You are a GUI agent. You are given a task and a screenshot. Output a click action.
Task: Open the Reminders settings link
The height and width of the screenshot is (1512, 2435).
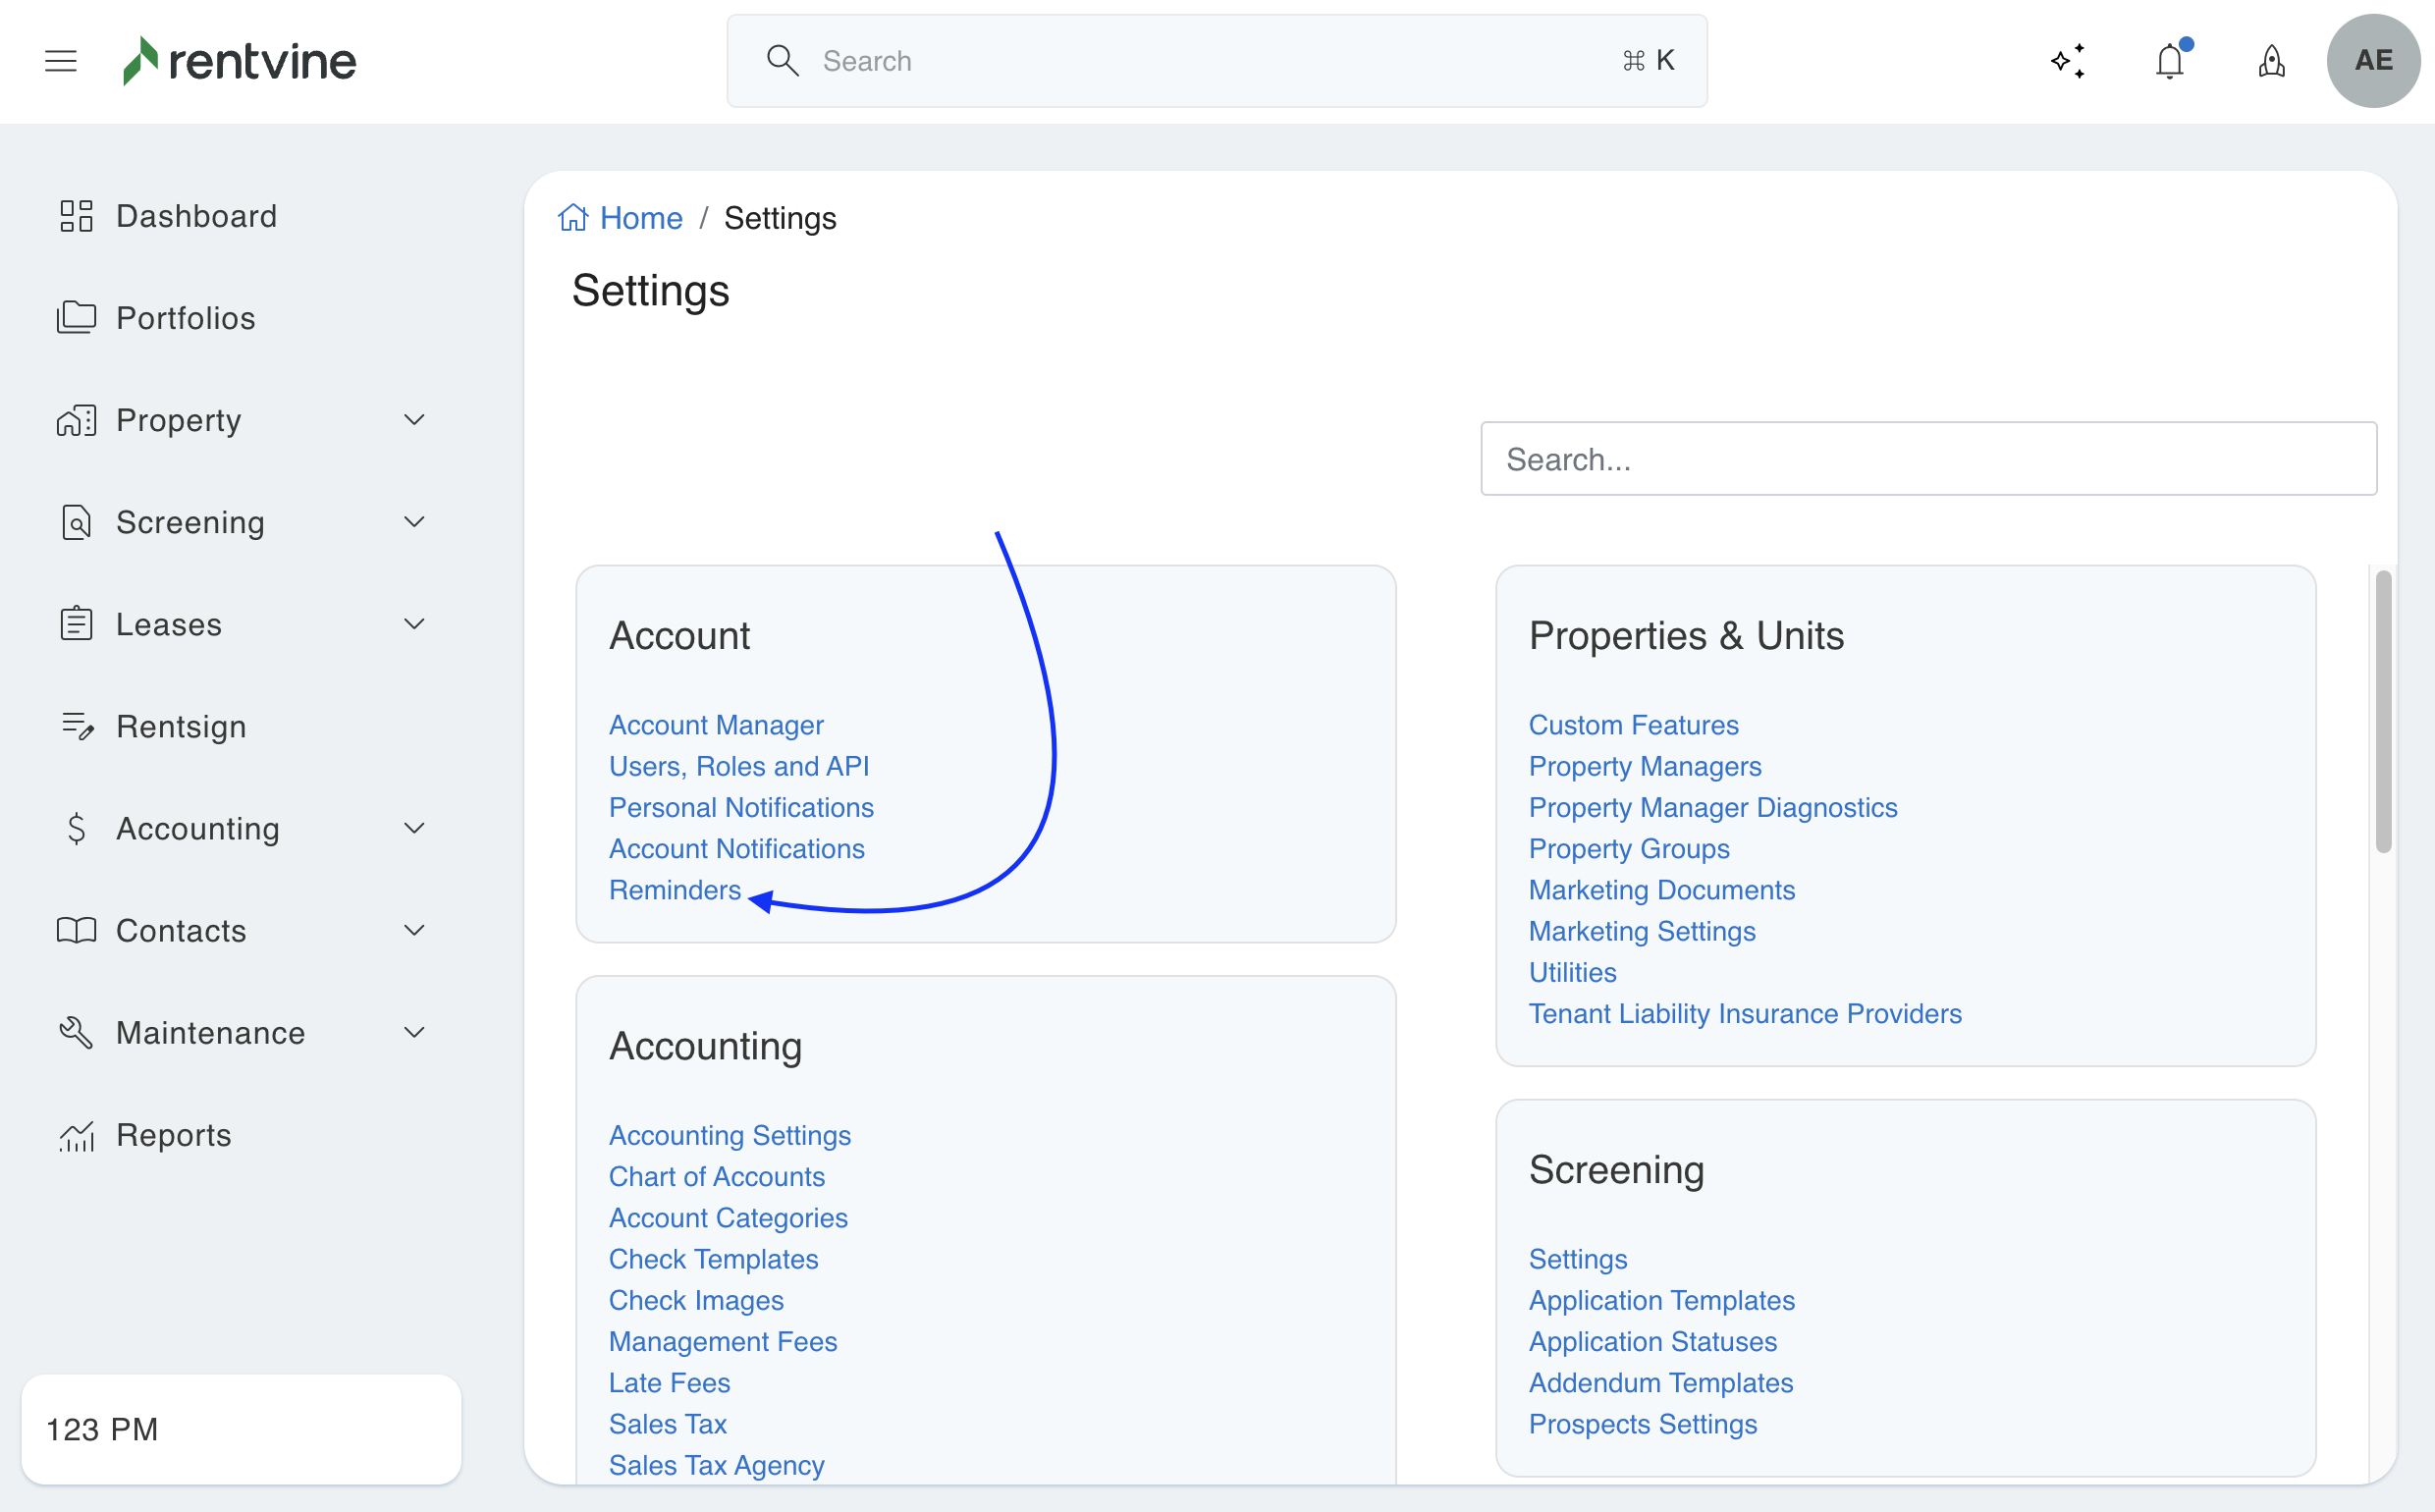[x=675, y=889]
